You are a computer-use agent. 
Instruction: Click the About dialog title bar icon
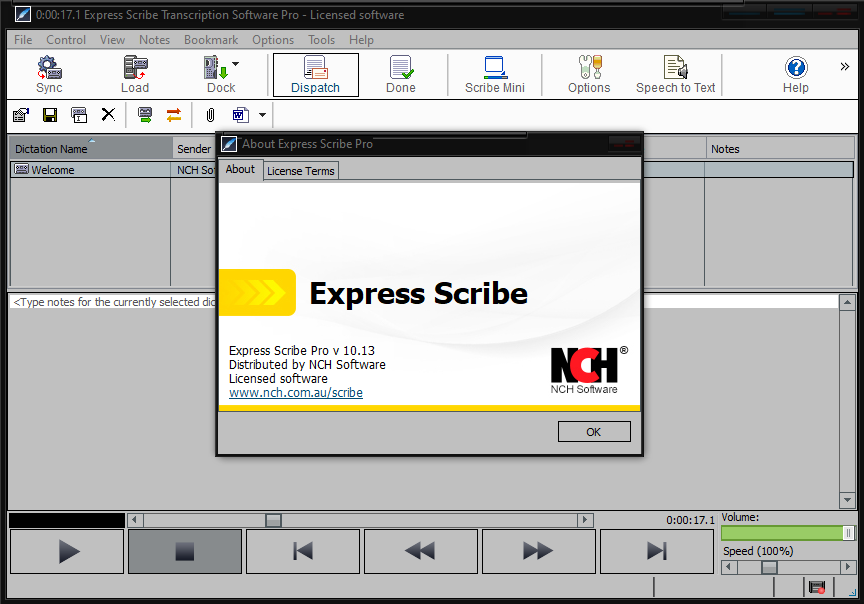[229, 144]
